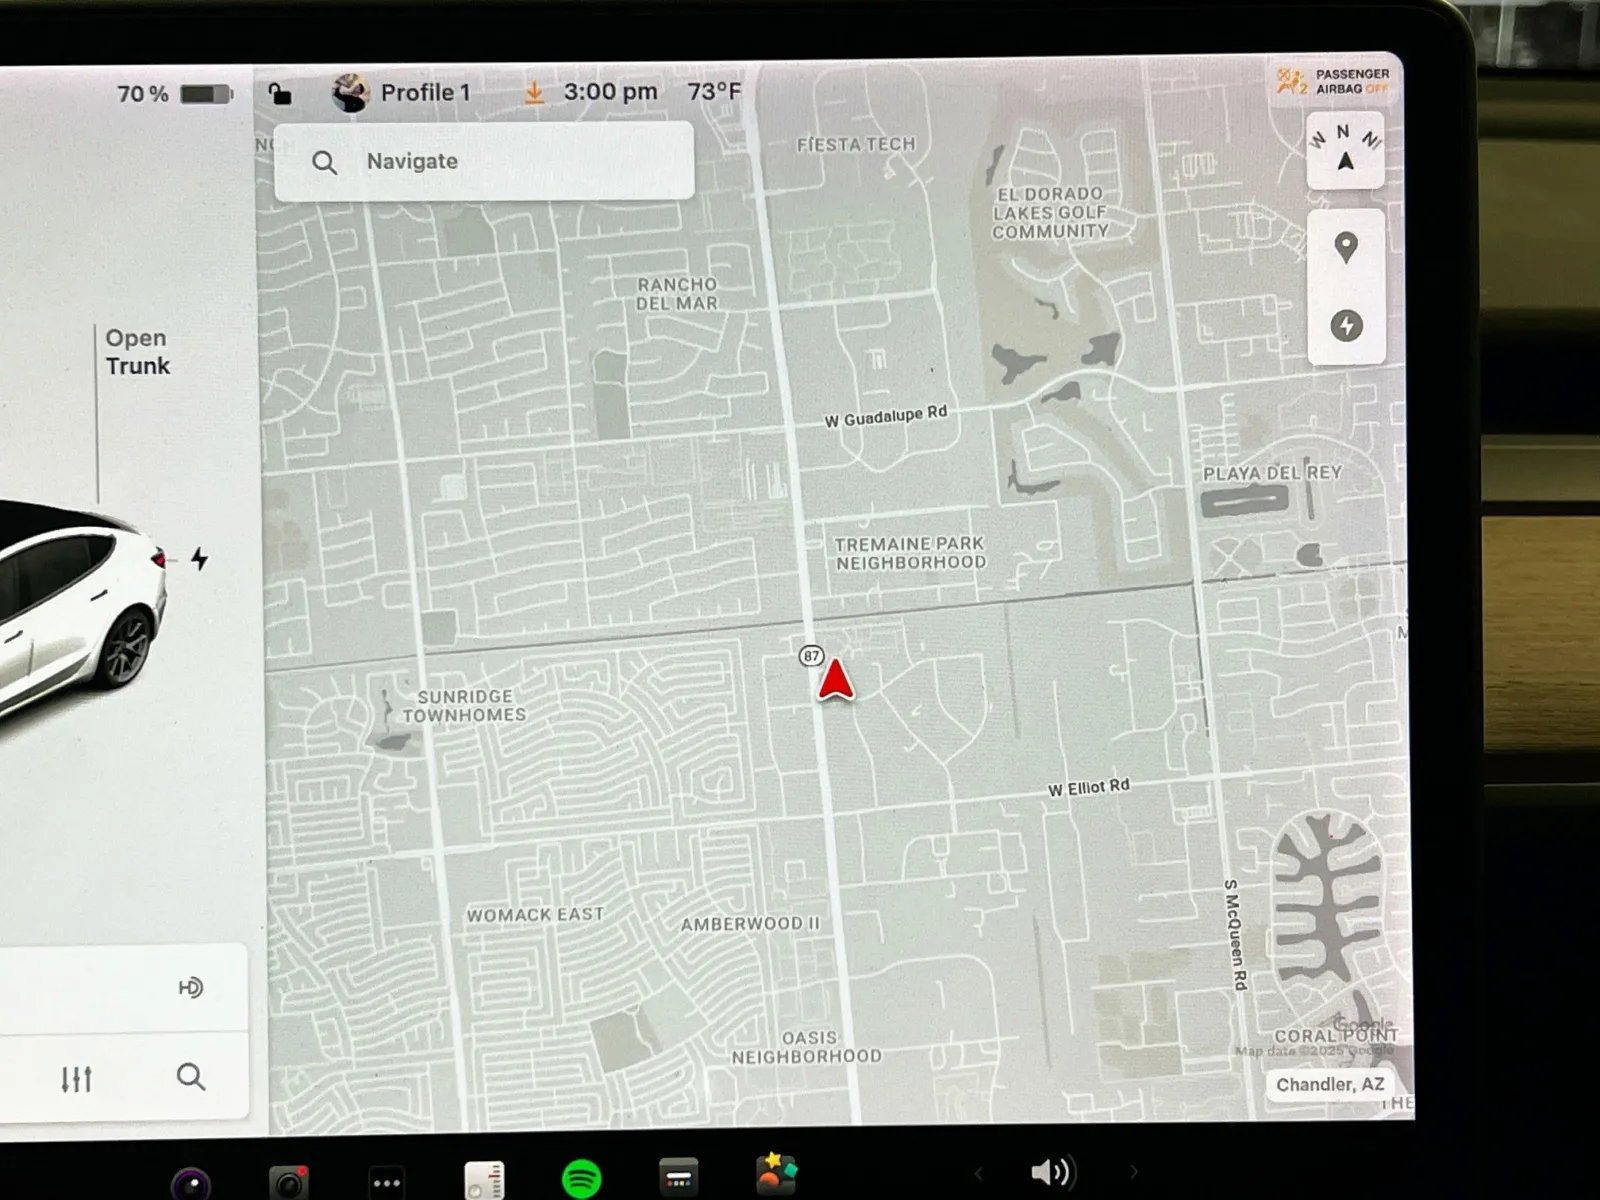Toggle the door lock icon
The width and height of the screenshot is (1600, 1200).
[x=280, y=94]
